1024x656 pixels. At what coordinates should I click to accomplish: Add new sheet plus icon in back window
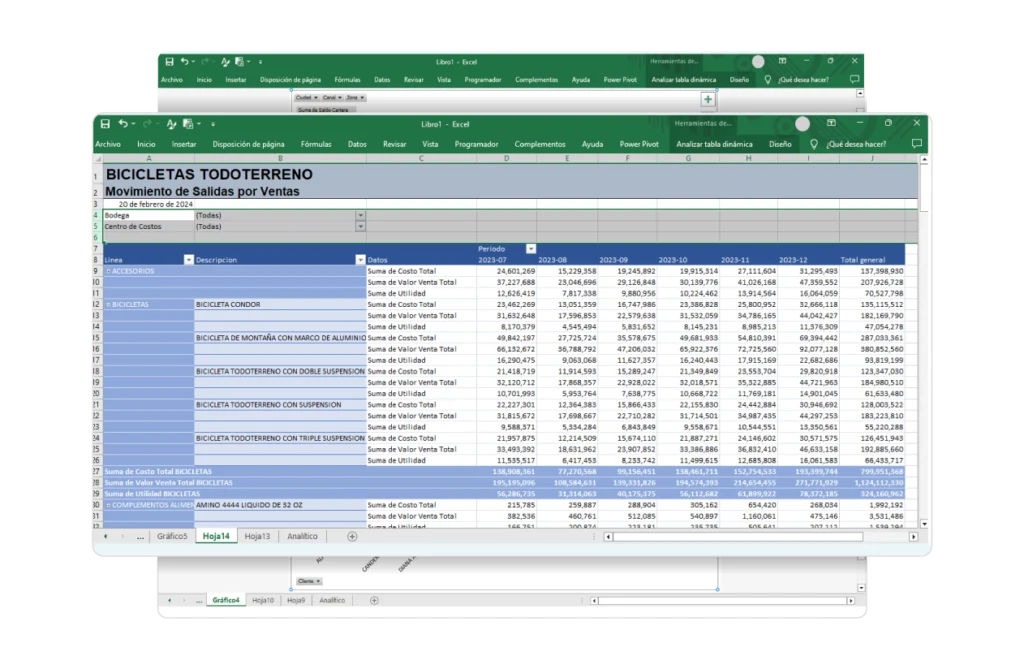(x=374, y=600)
